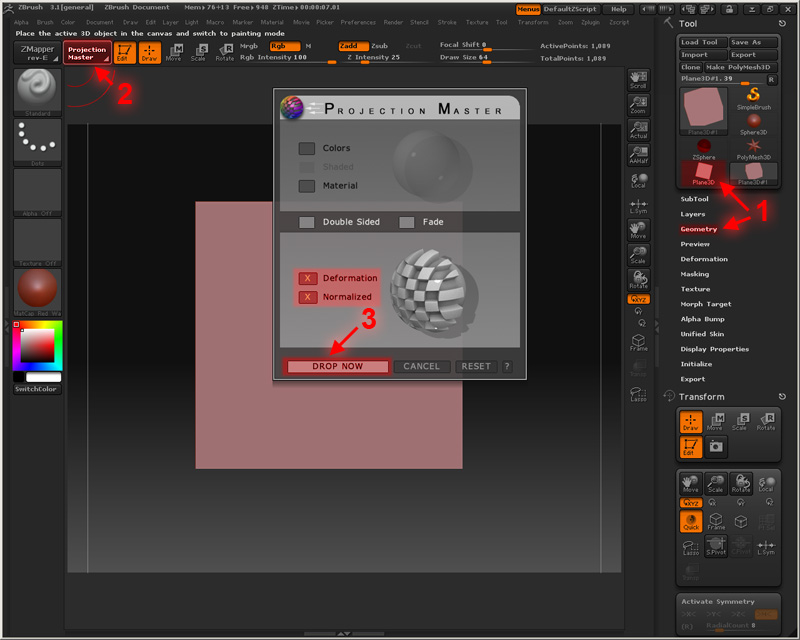
Task: Select Lasso icon on the canvas shelf
Action: click(x=638, y=394)
